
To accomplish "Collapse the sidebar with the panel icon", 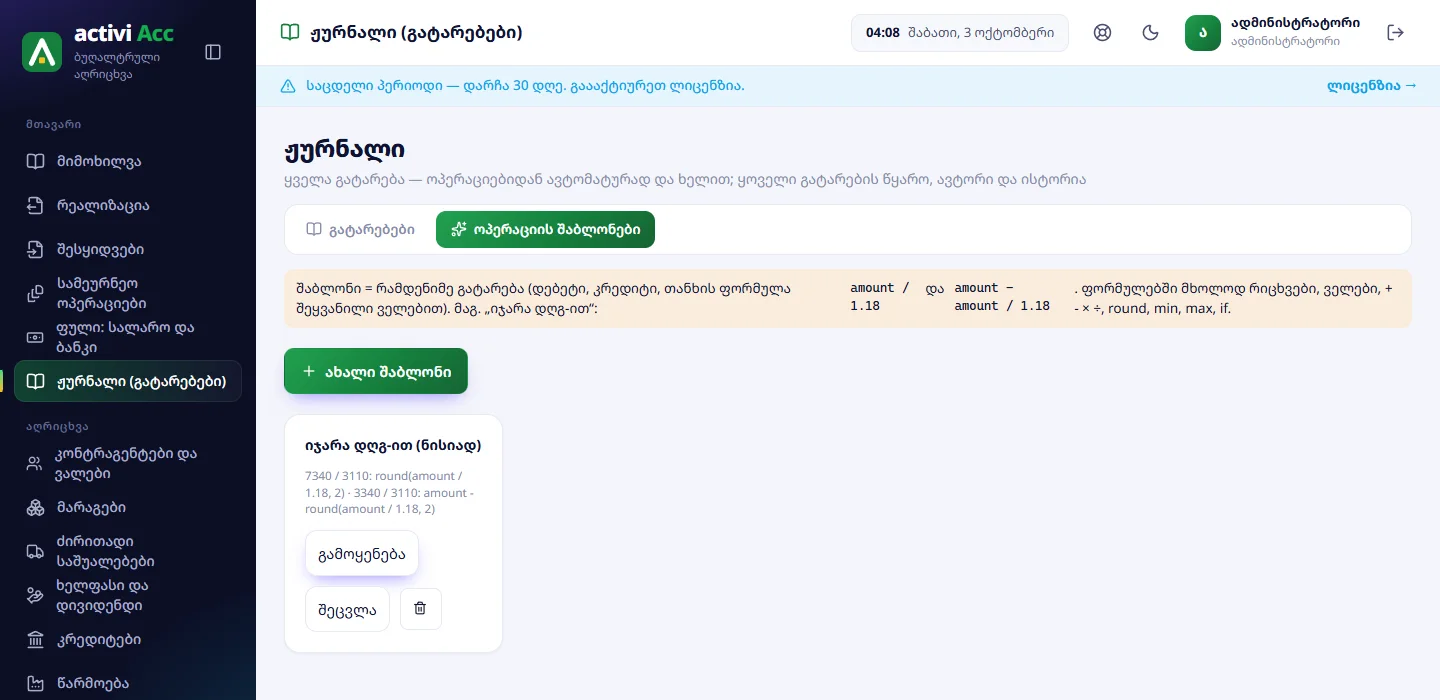I will pos(213,52).
